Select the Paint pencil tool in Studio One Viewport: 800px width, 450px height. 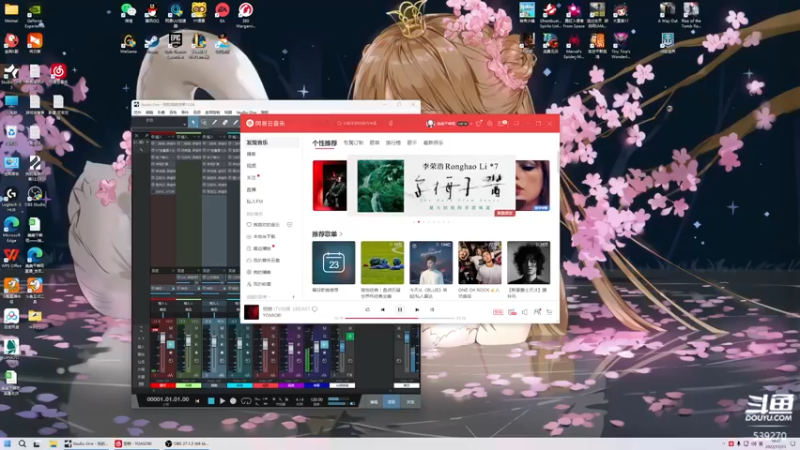(x=214, y=122)
